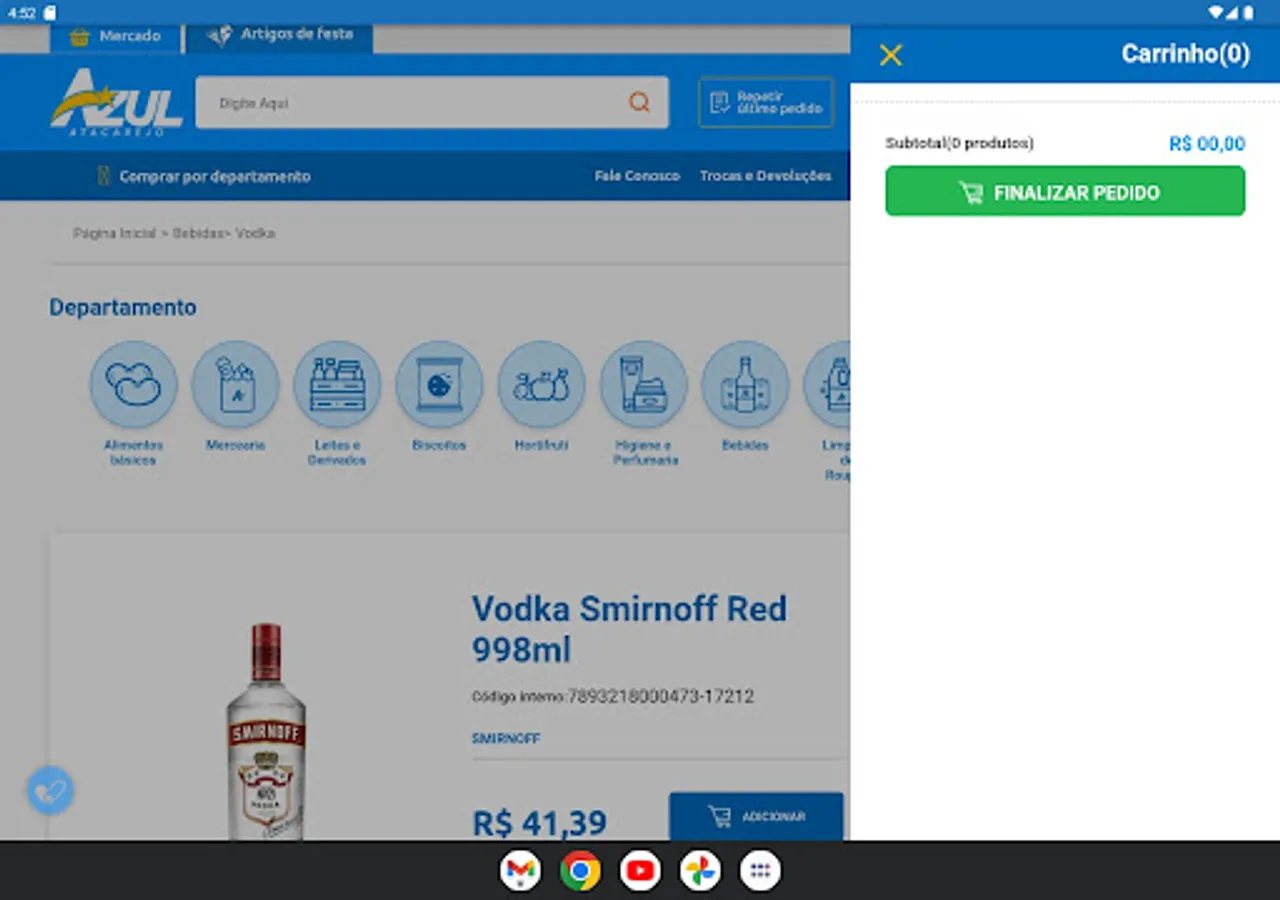The width and height of the screenshot is (1280, 900).
Task: Click Repetir último pedido button
Action: tap(766, 102)
